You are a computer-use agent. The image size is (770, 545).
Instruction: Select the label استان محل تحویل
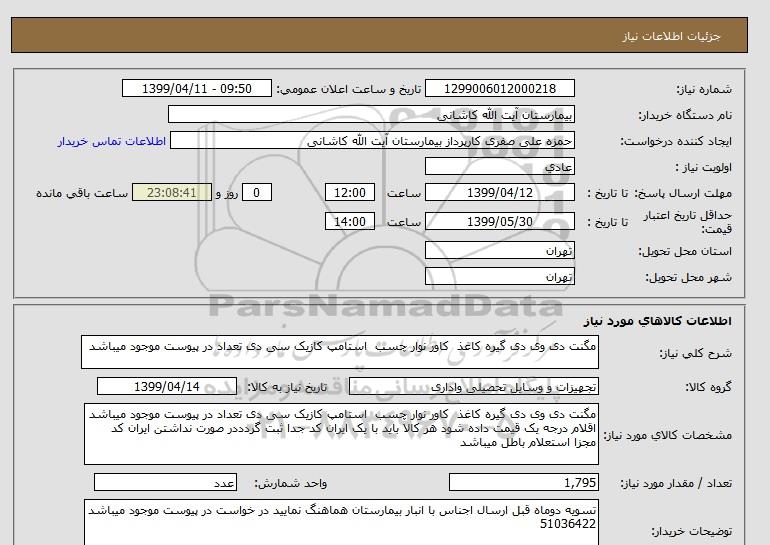tap(685, 251)
